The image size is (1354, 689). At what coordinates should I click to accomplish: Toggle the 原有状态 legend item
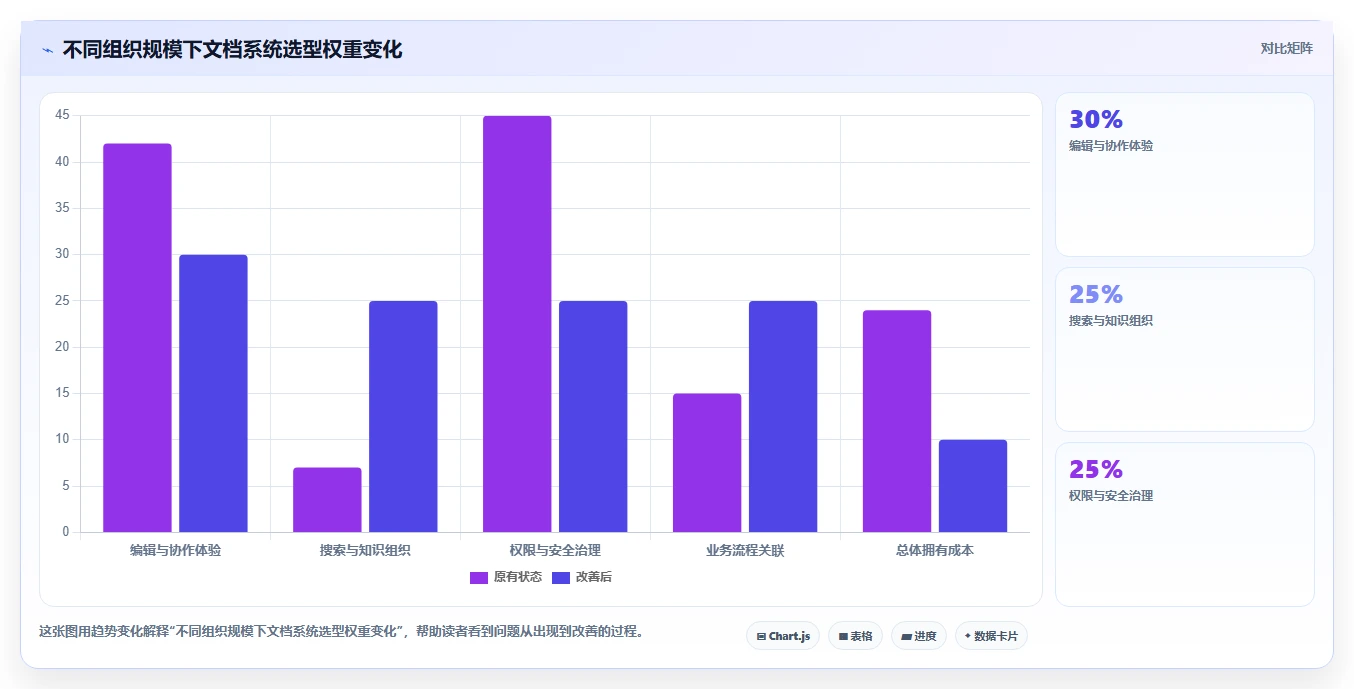506,577
